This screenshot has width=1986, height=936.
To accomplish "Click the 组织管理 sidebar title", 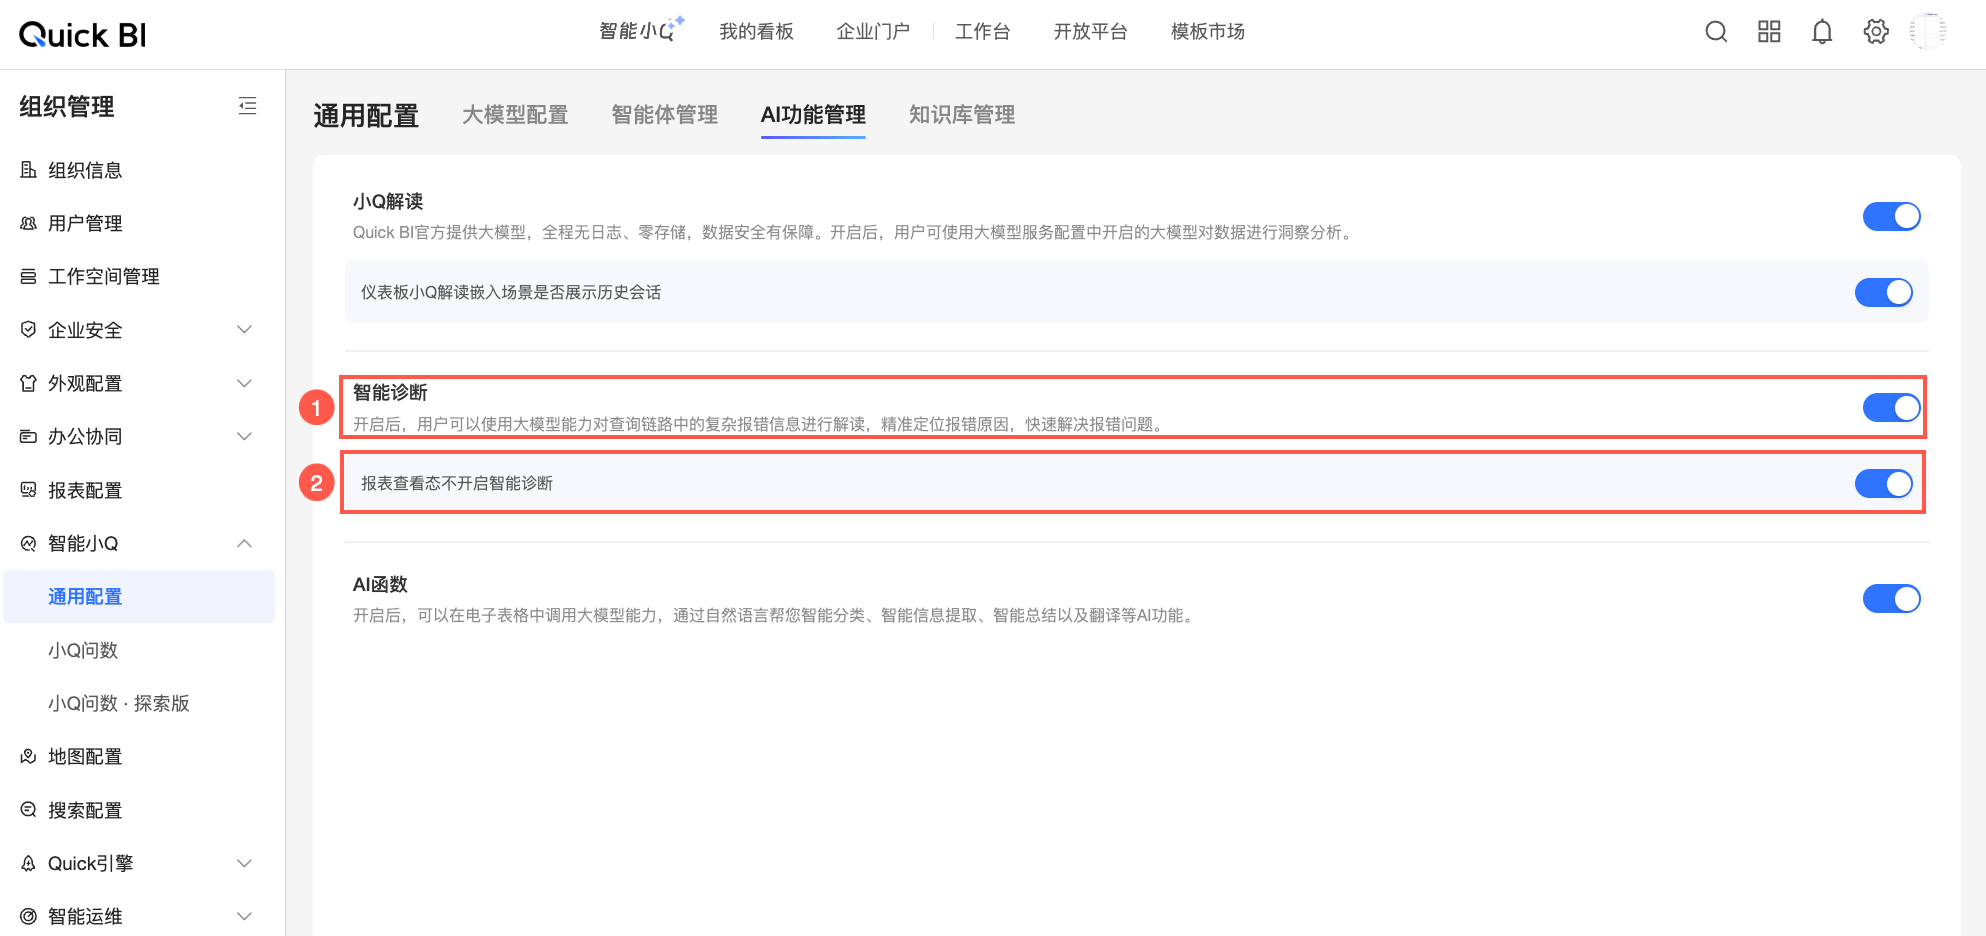I will pyautogui.click(x=67, y=106).
